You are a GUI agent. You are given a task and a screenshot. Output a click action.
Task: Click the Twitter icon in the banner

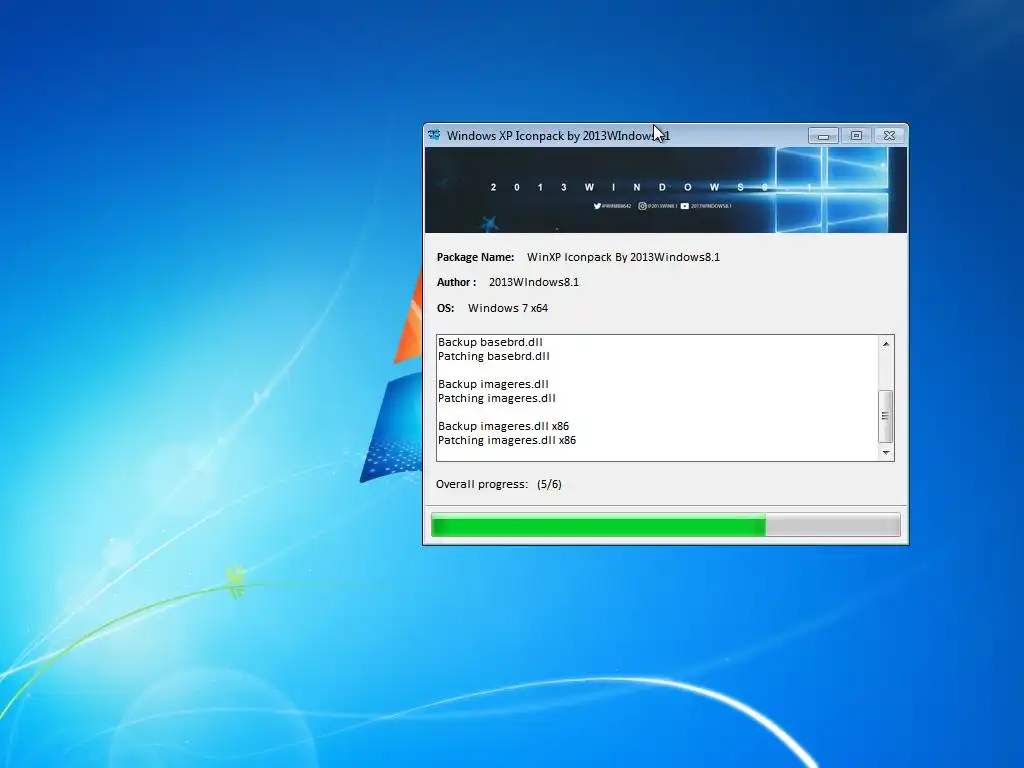[x=597, y=206]
